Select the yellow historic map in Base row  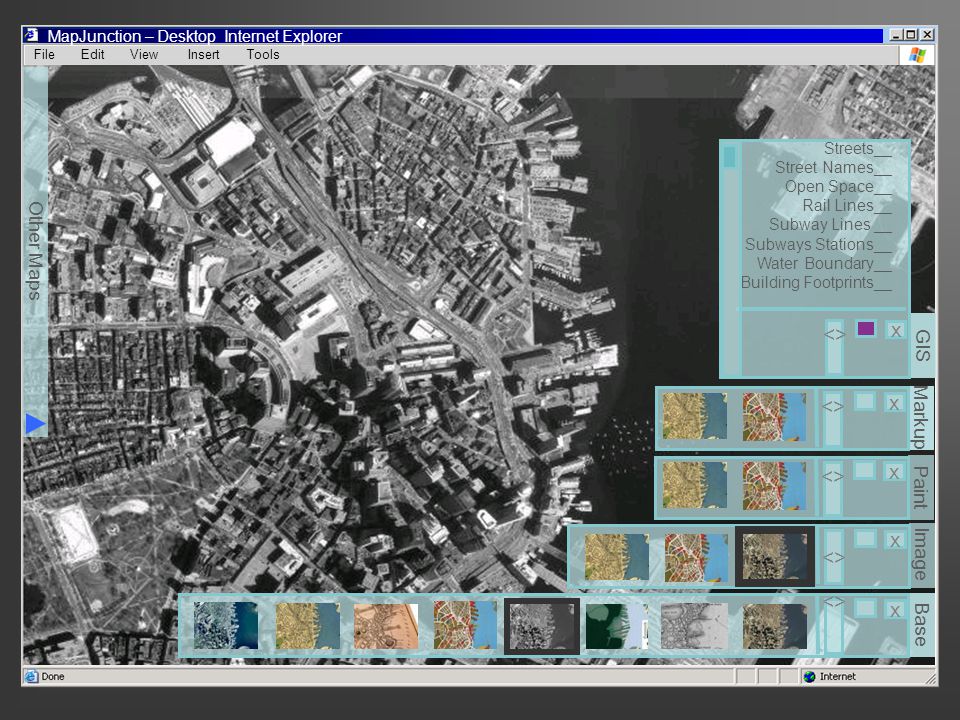coord(307,626)
